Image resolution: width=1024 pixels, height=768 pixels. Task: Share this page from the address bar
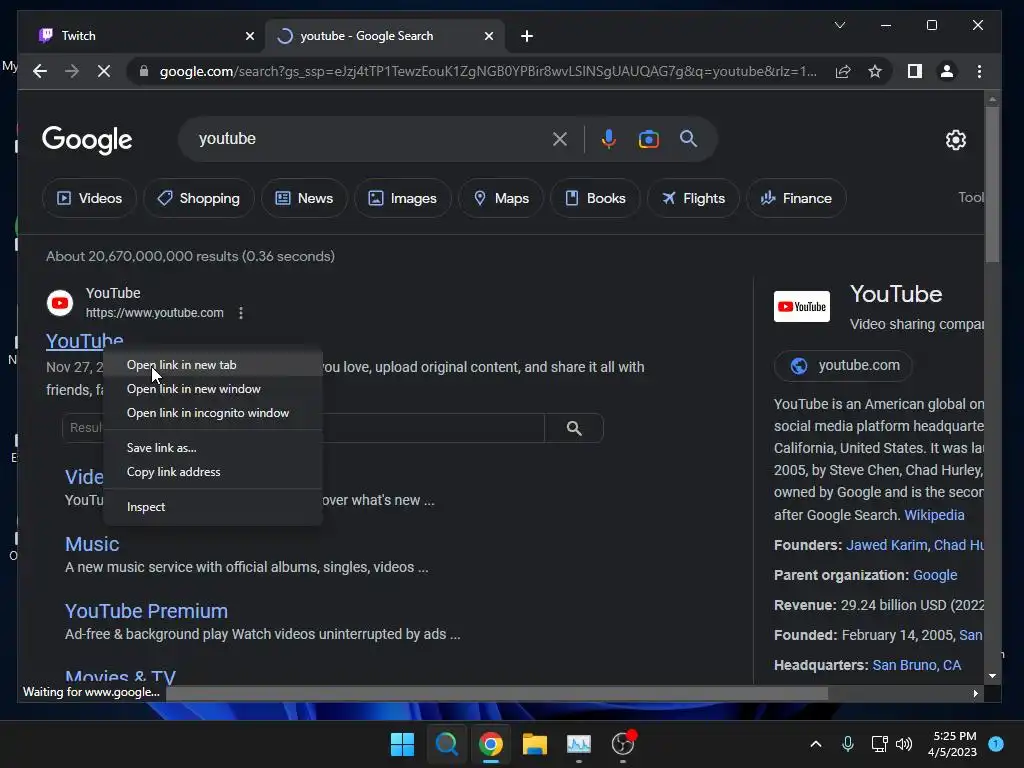[843, 71]
